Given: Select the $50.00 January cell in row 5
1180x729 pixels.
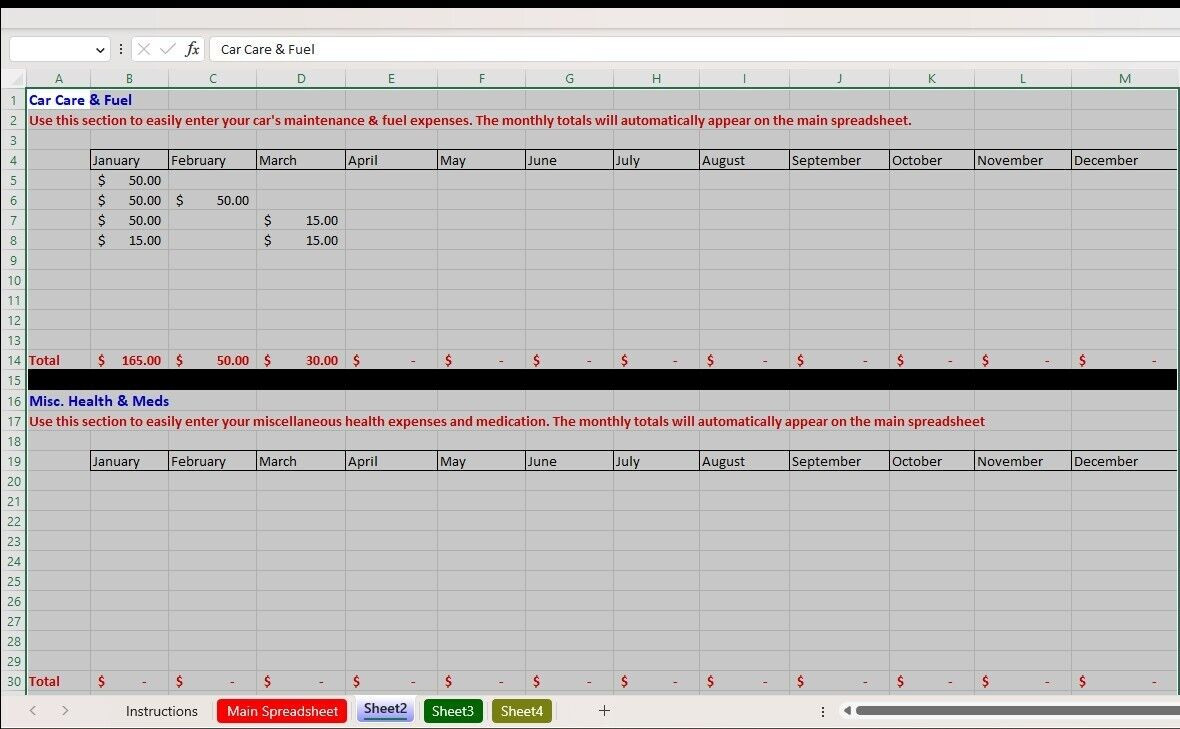Looking at the screenshot, I should pyautogui.click(x=129, y=181).
